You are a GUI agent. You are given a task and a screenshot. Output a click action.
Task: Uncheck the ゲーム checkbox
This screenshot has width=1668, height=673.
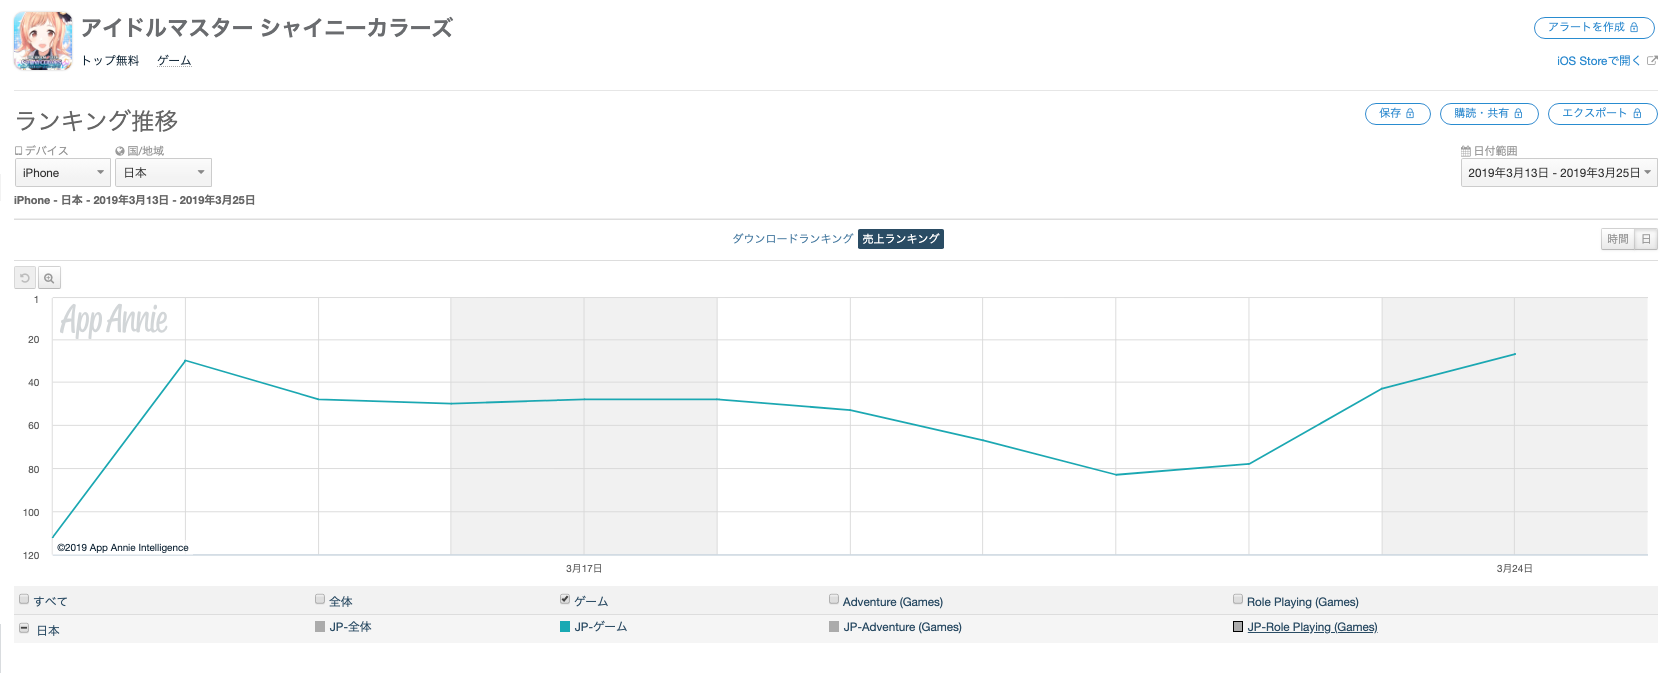pos(565,600)
